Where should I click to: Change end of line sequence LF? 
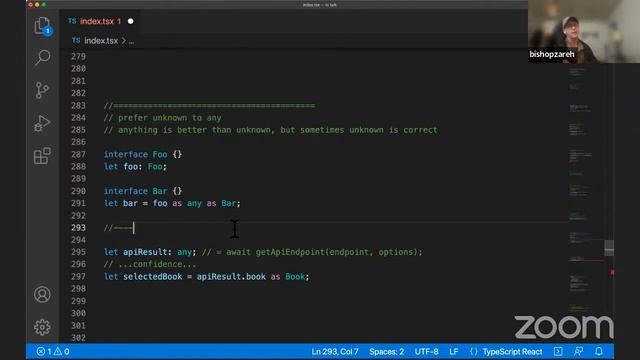click(x=453, y=351)
